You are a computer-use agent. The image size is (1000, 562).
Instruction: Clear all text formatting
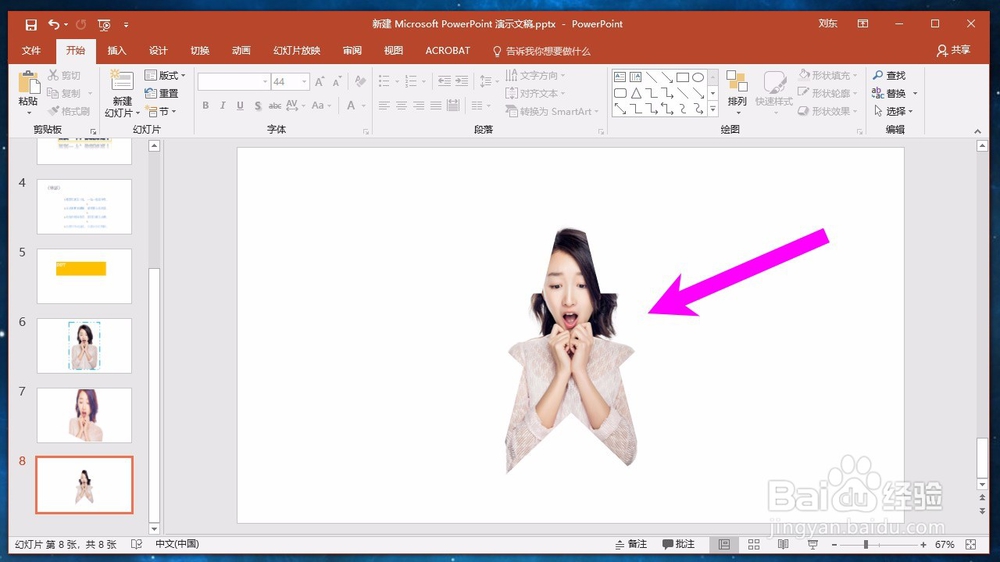[360, 82]
